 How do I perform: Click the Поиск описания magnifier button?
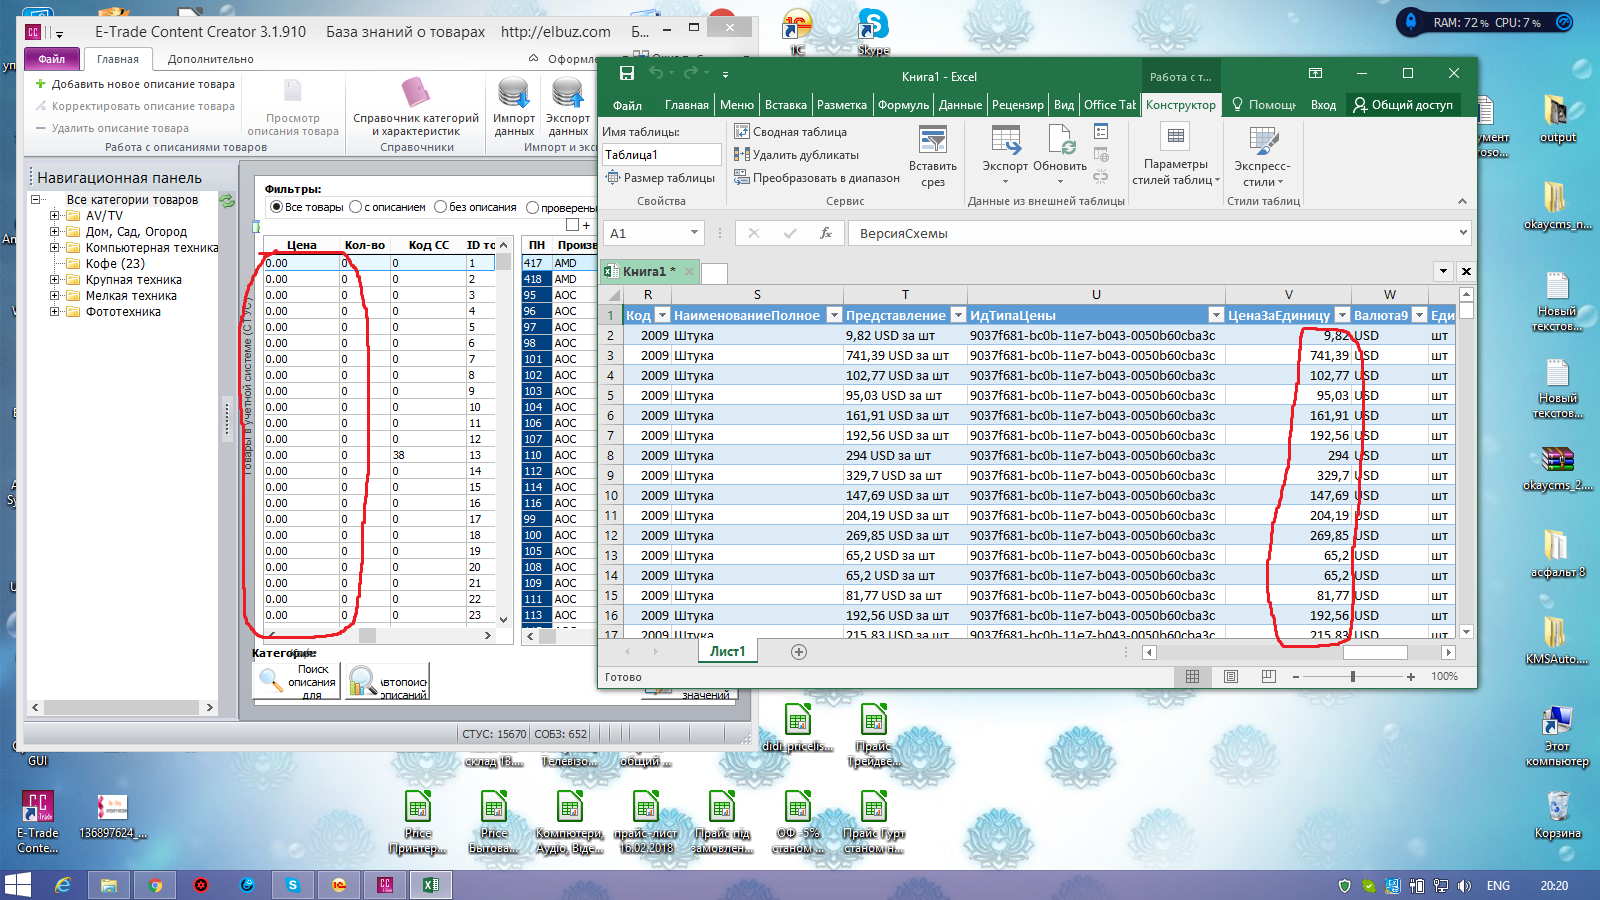coord(297,681)
